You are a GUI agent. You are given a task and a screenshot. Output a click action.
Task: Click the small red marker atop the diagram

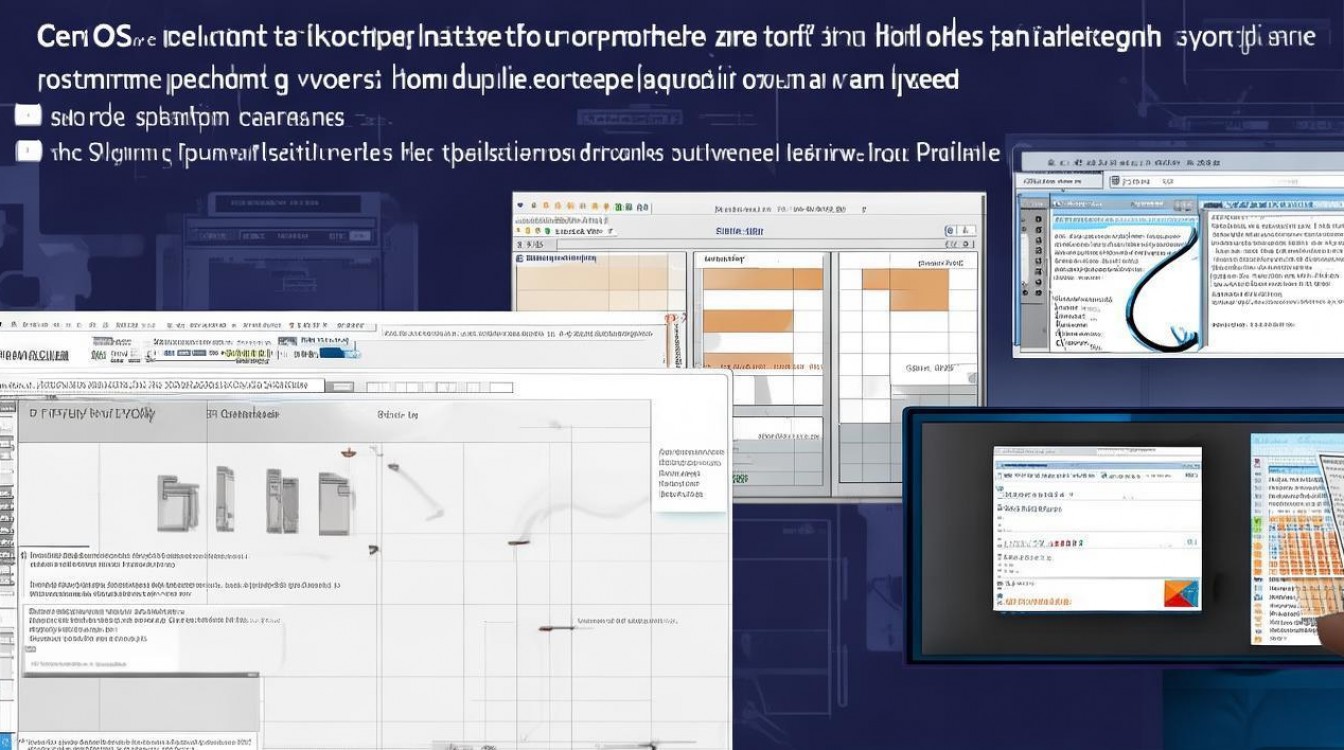347,453
